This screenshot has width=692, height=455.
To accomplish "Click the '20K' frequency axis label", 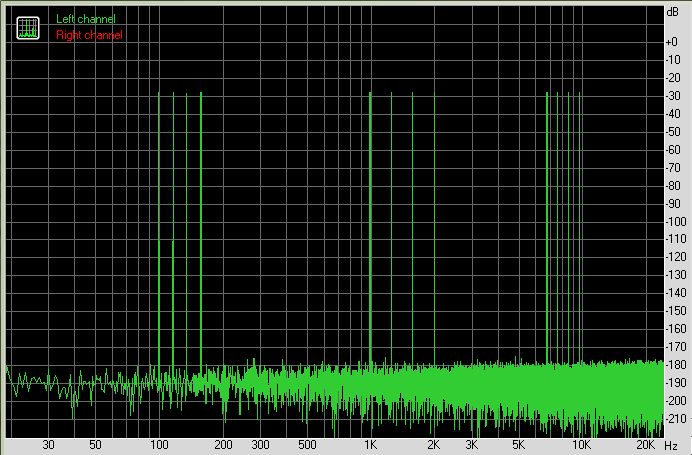I will click(x=646, y=445).
